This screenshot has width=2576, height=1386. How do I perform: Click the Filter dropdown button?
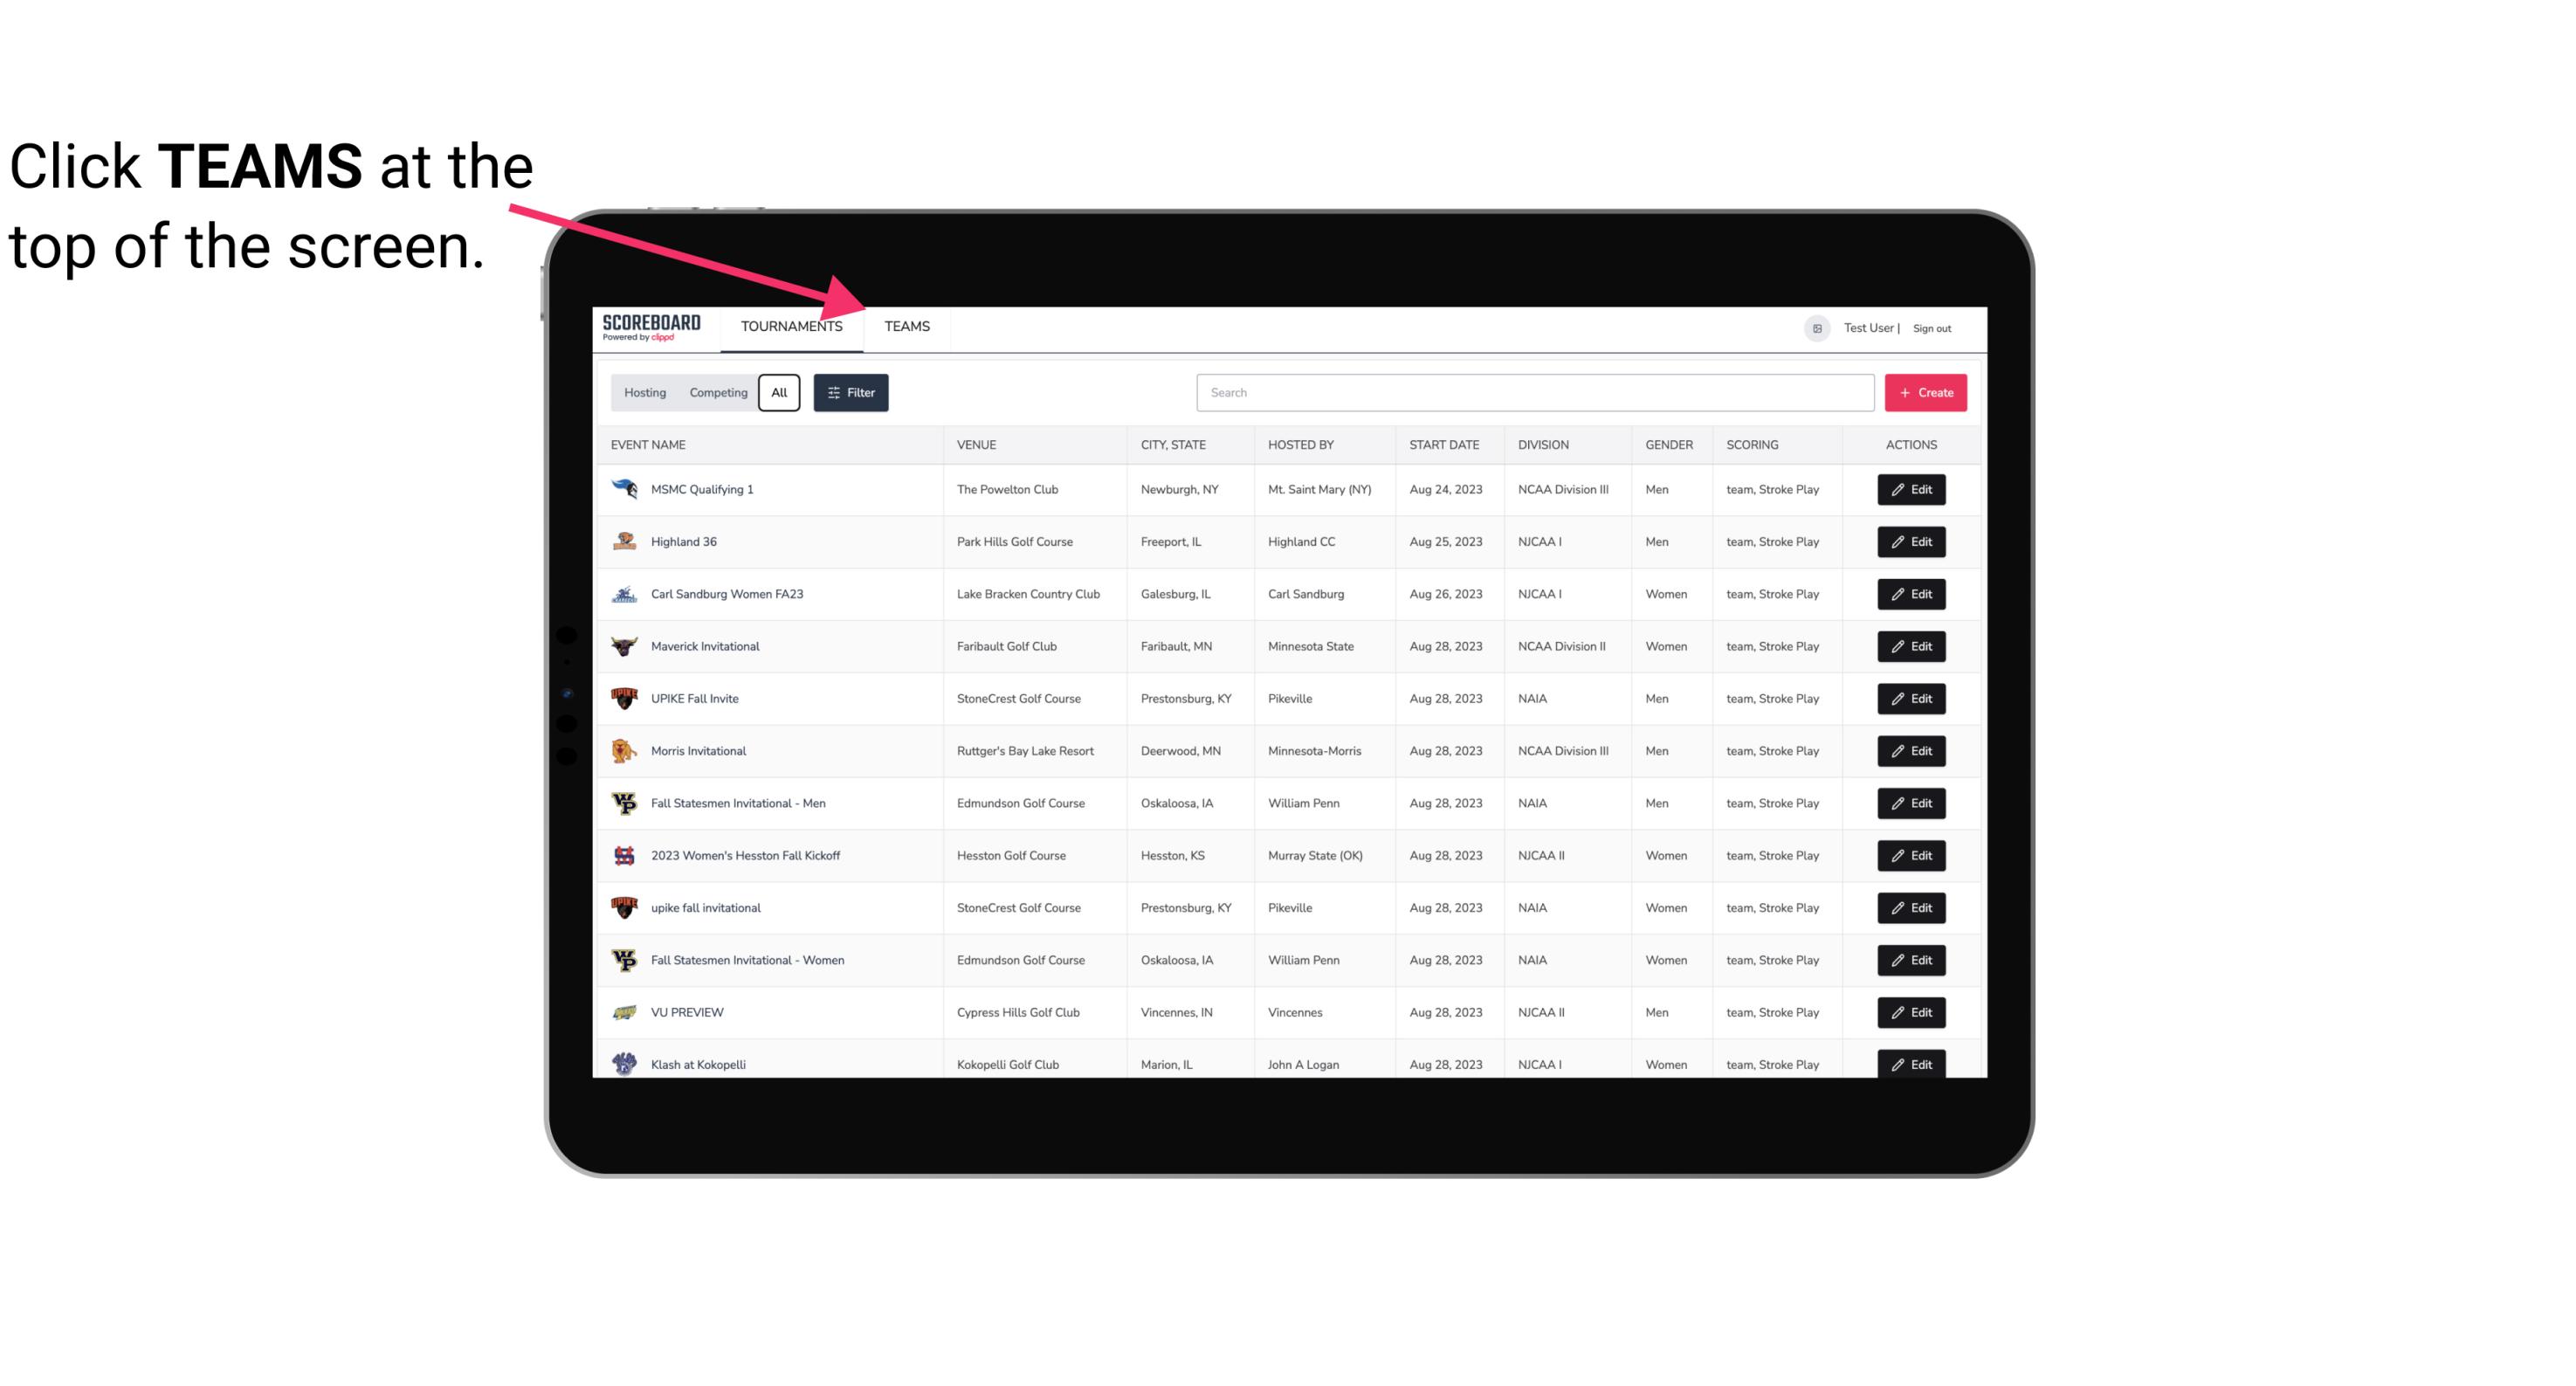[850, 391]
